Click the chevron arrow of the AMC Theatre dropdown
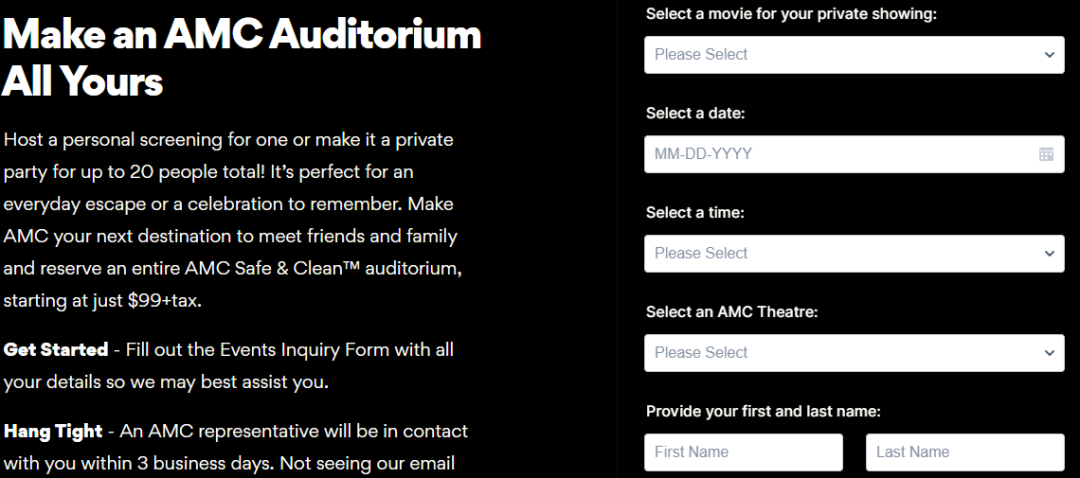 point(1049,352)
